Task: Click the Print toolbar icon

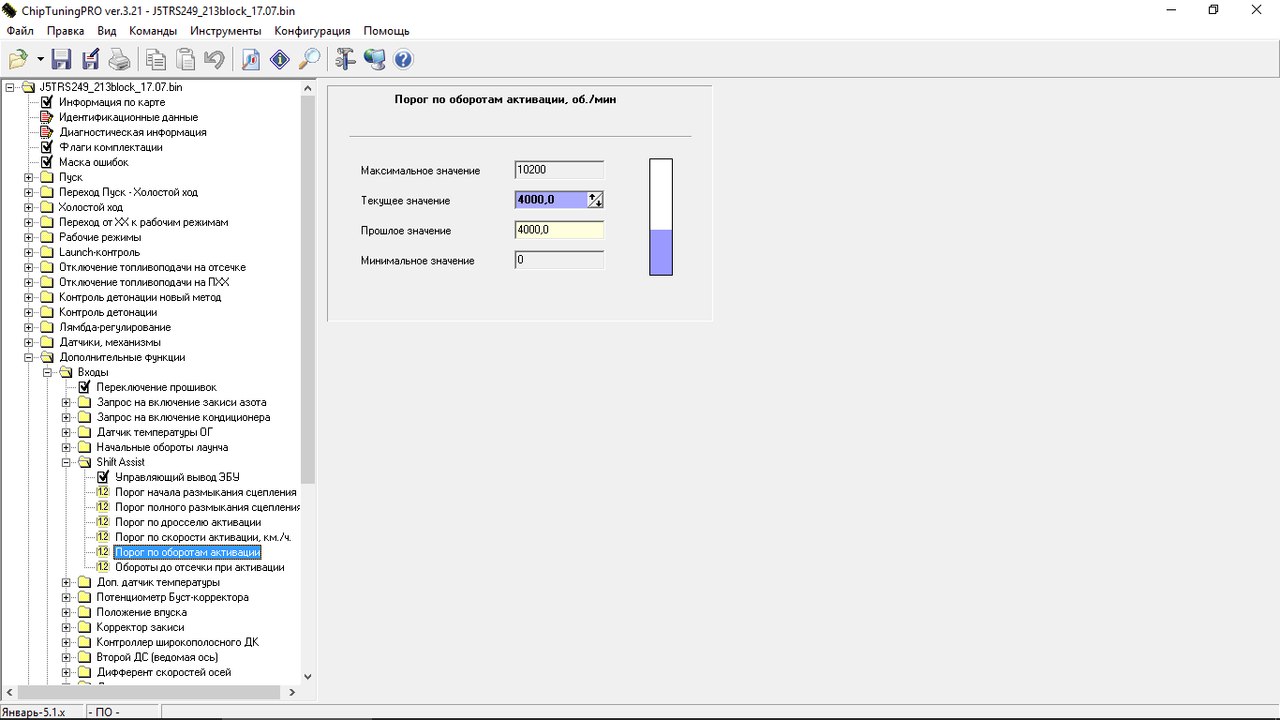Action: pos(119,60)
